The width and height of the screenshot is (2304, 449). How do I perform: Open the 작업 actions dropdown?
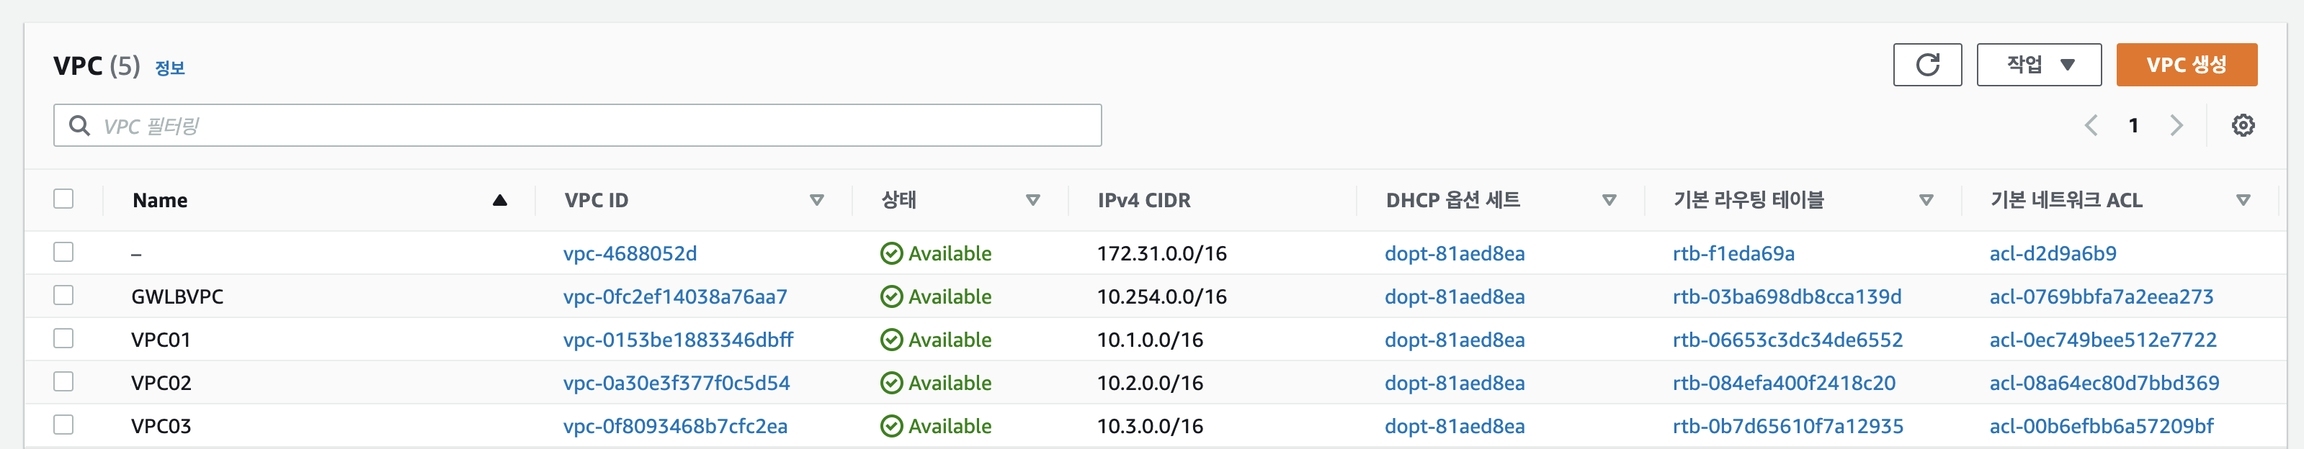2039,65
